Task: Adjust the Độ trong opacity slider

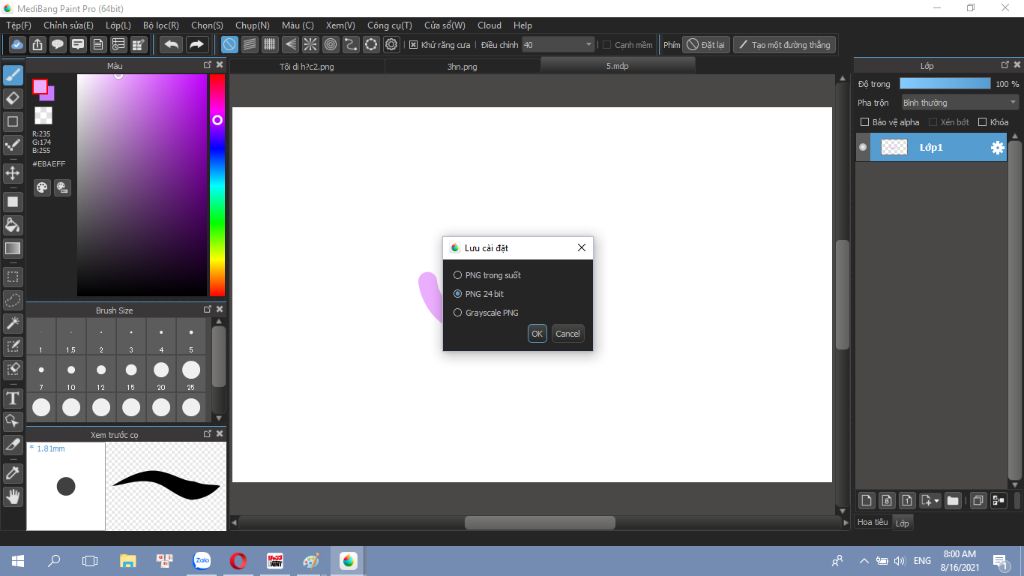Action: [945, 84]
